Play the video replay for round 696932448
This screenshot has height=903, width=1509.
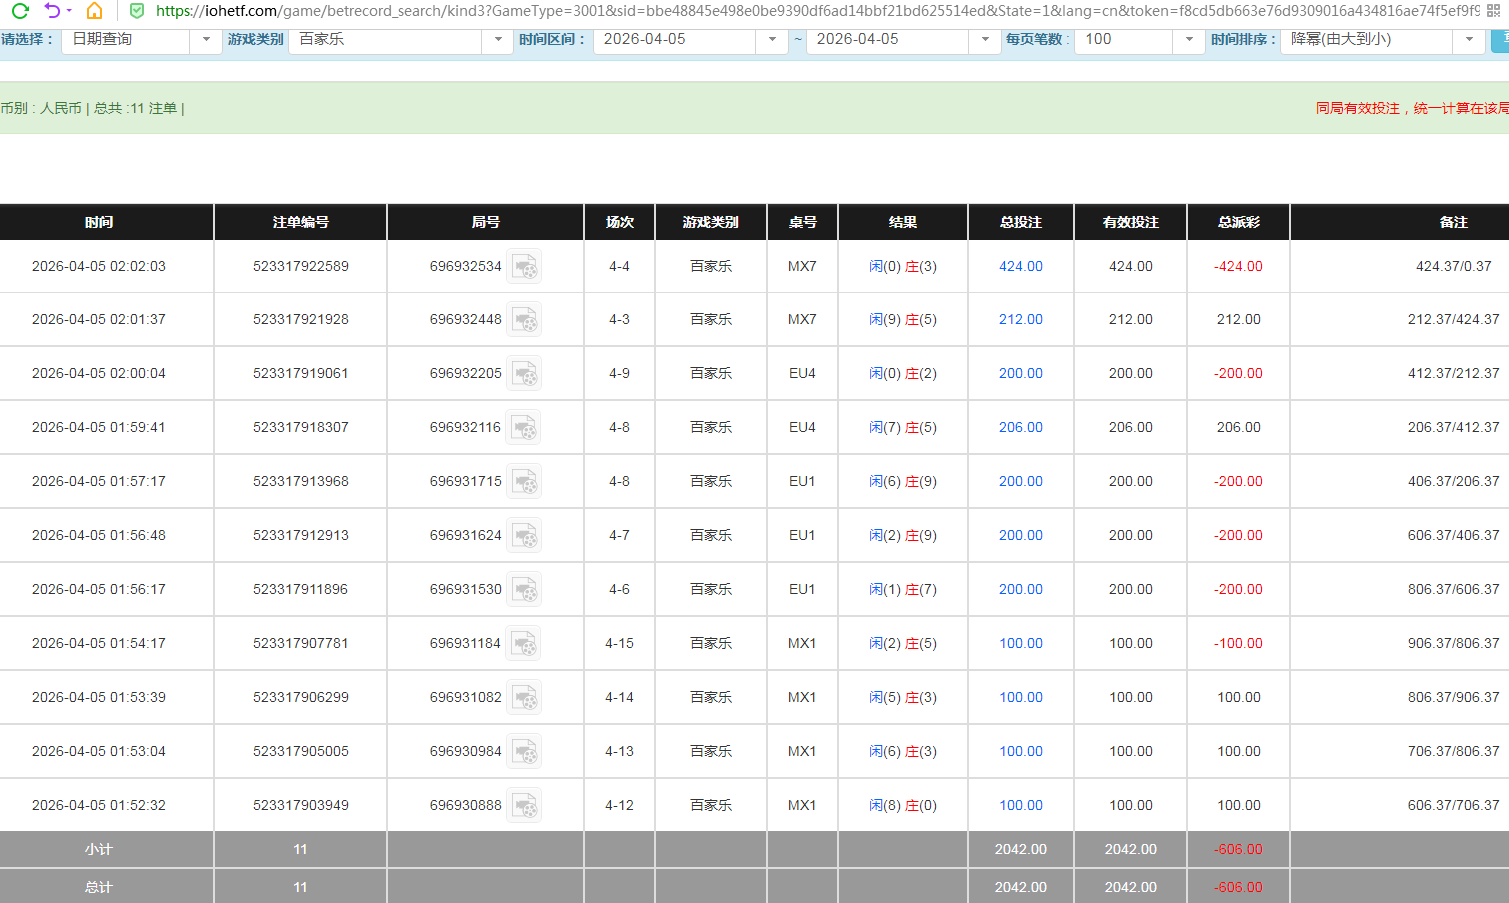point(524,320)
